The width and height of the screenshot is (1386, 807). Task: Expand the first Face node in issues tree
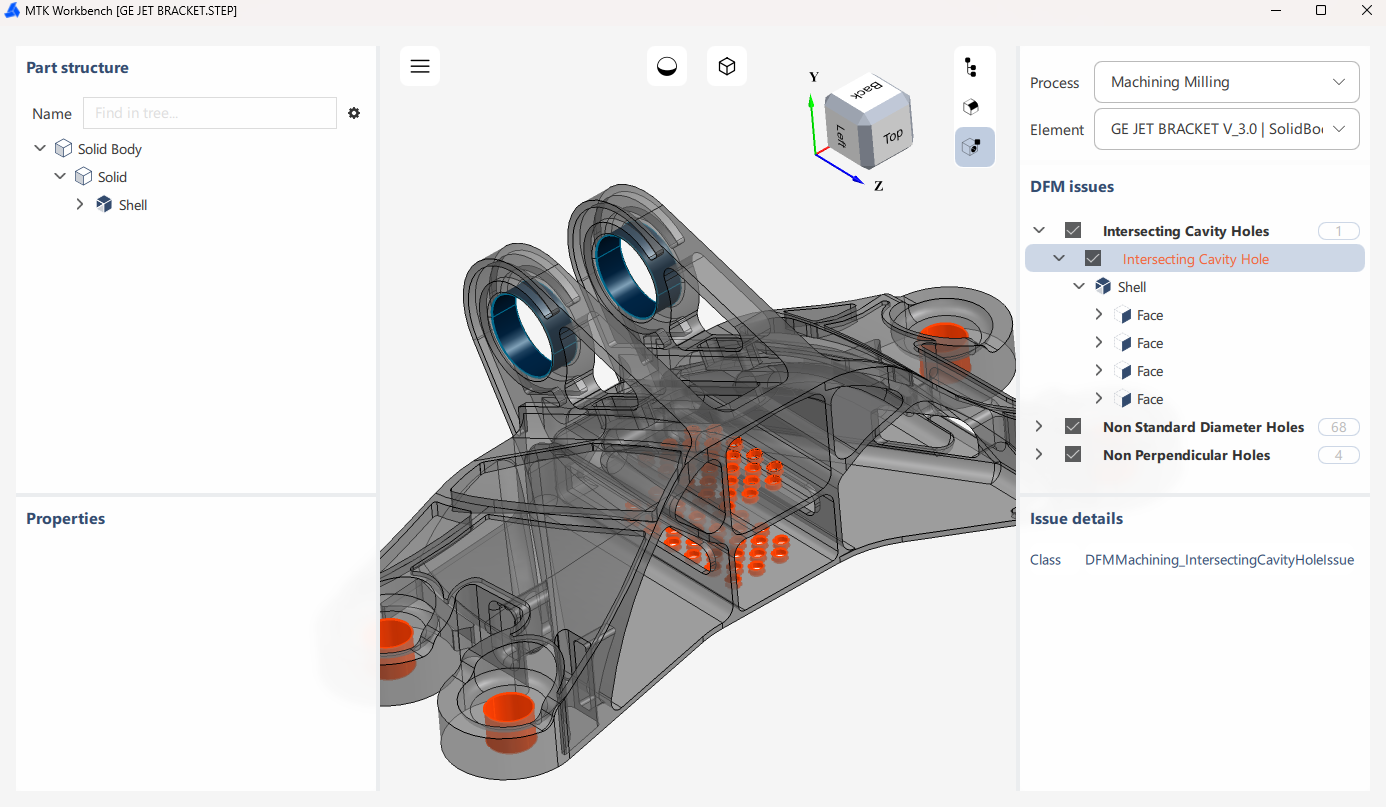coord(1098,314)
